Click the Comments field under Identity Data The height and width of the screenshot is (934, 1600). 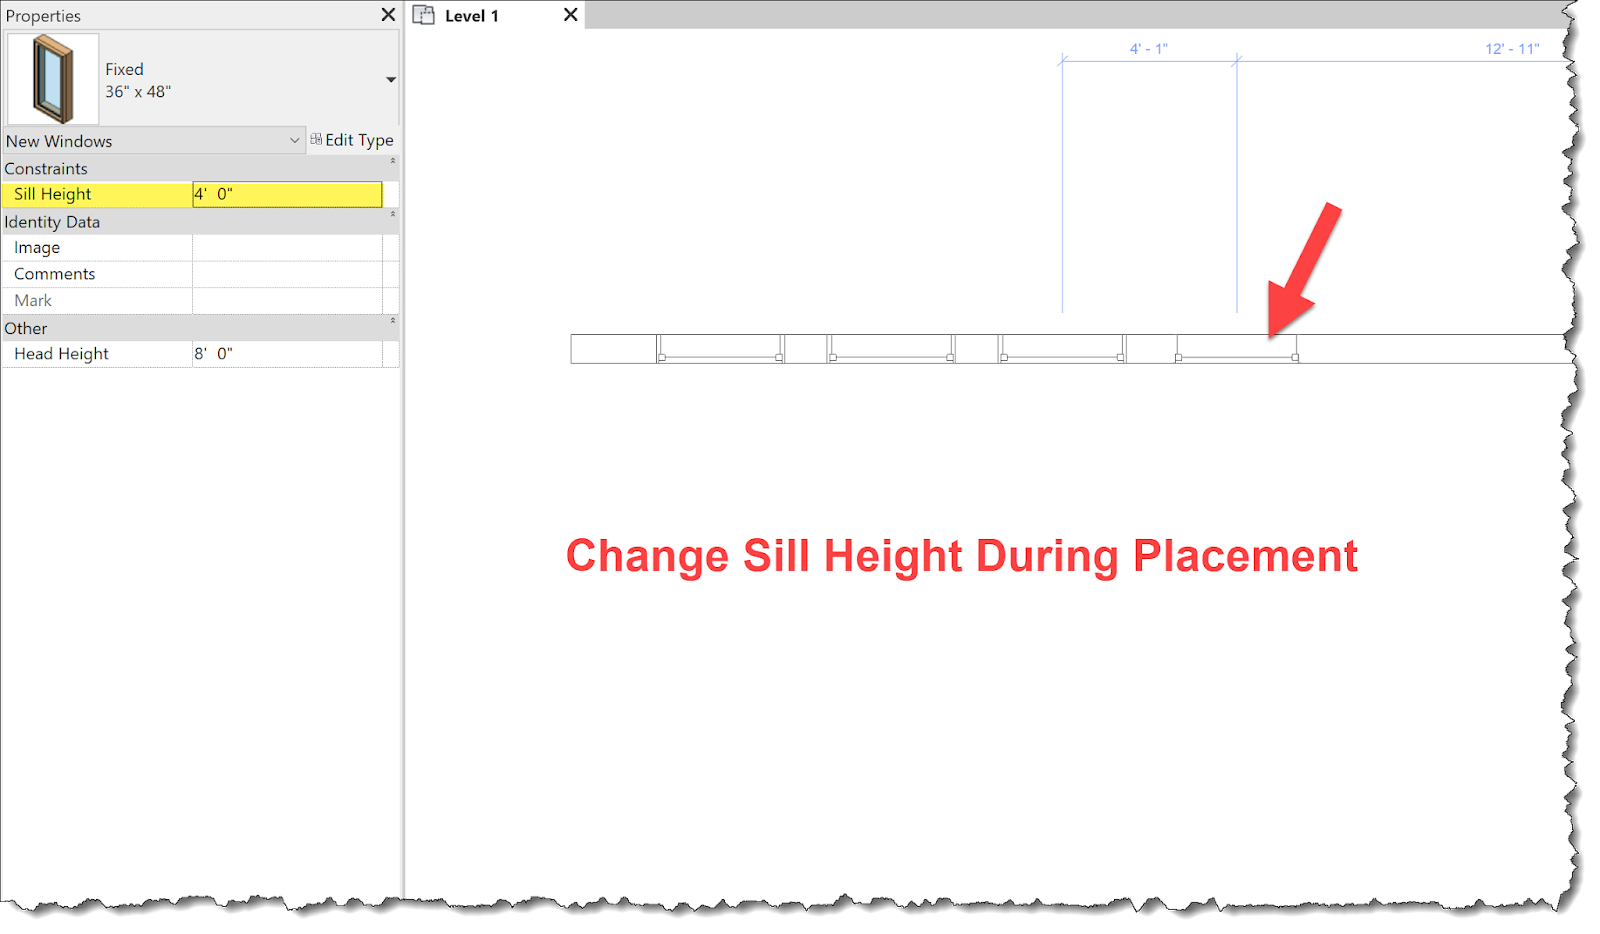pyautogui.click(x=290, y=273)
